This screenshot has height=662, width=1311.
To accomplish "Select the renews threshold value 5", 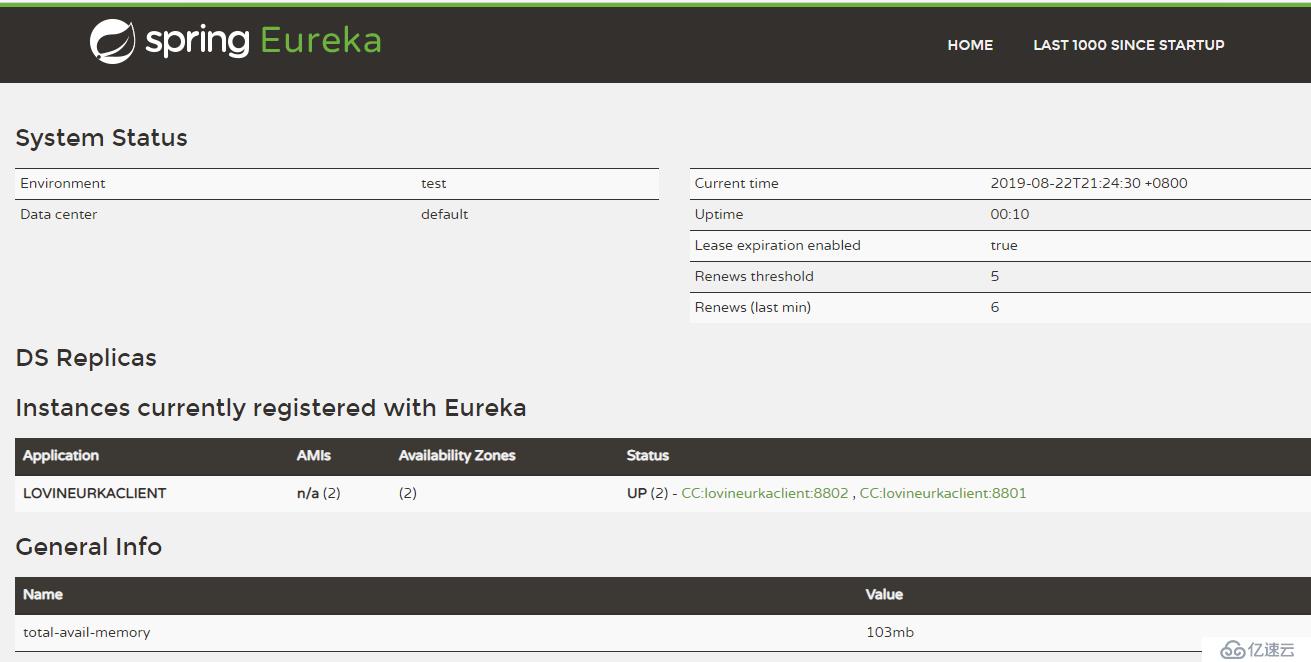I will (x=995, y=276).
